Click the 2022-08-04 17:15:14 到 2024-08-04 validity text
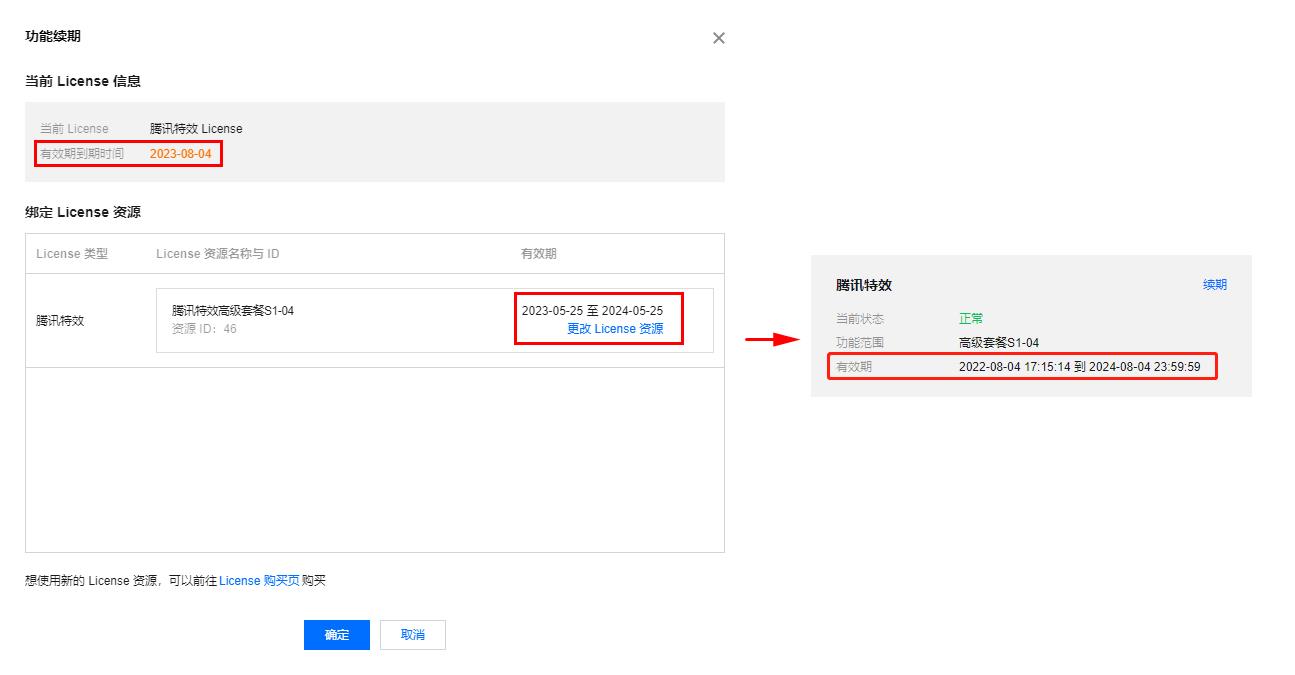The width and height of the screenshot is (1295, 675). pyautogui.click(x=1080, y=367)
